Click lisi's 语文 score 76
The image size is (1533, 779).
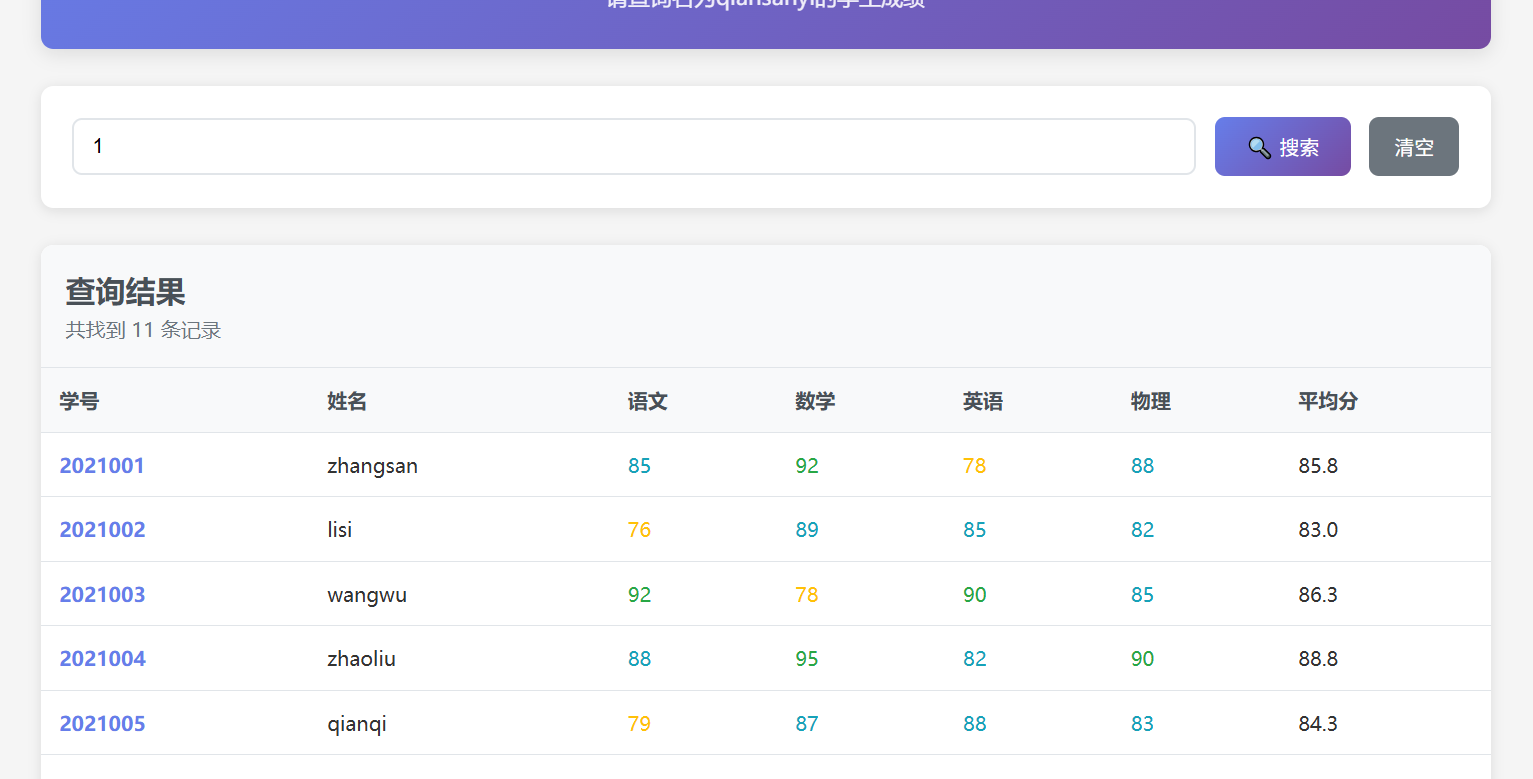click(x=639, y=529)
